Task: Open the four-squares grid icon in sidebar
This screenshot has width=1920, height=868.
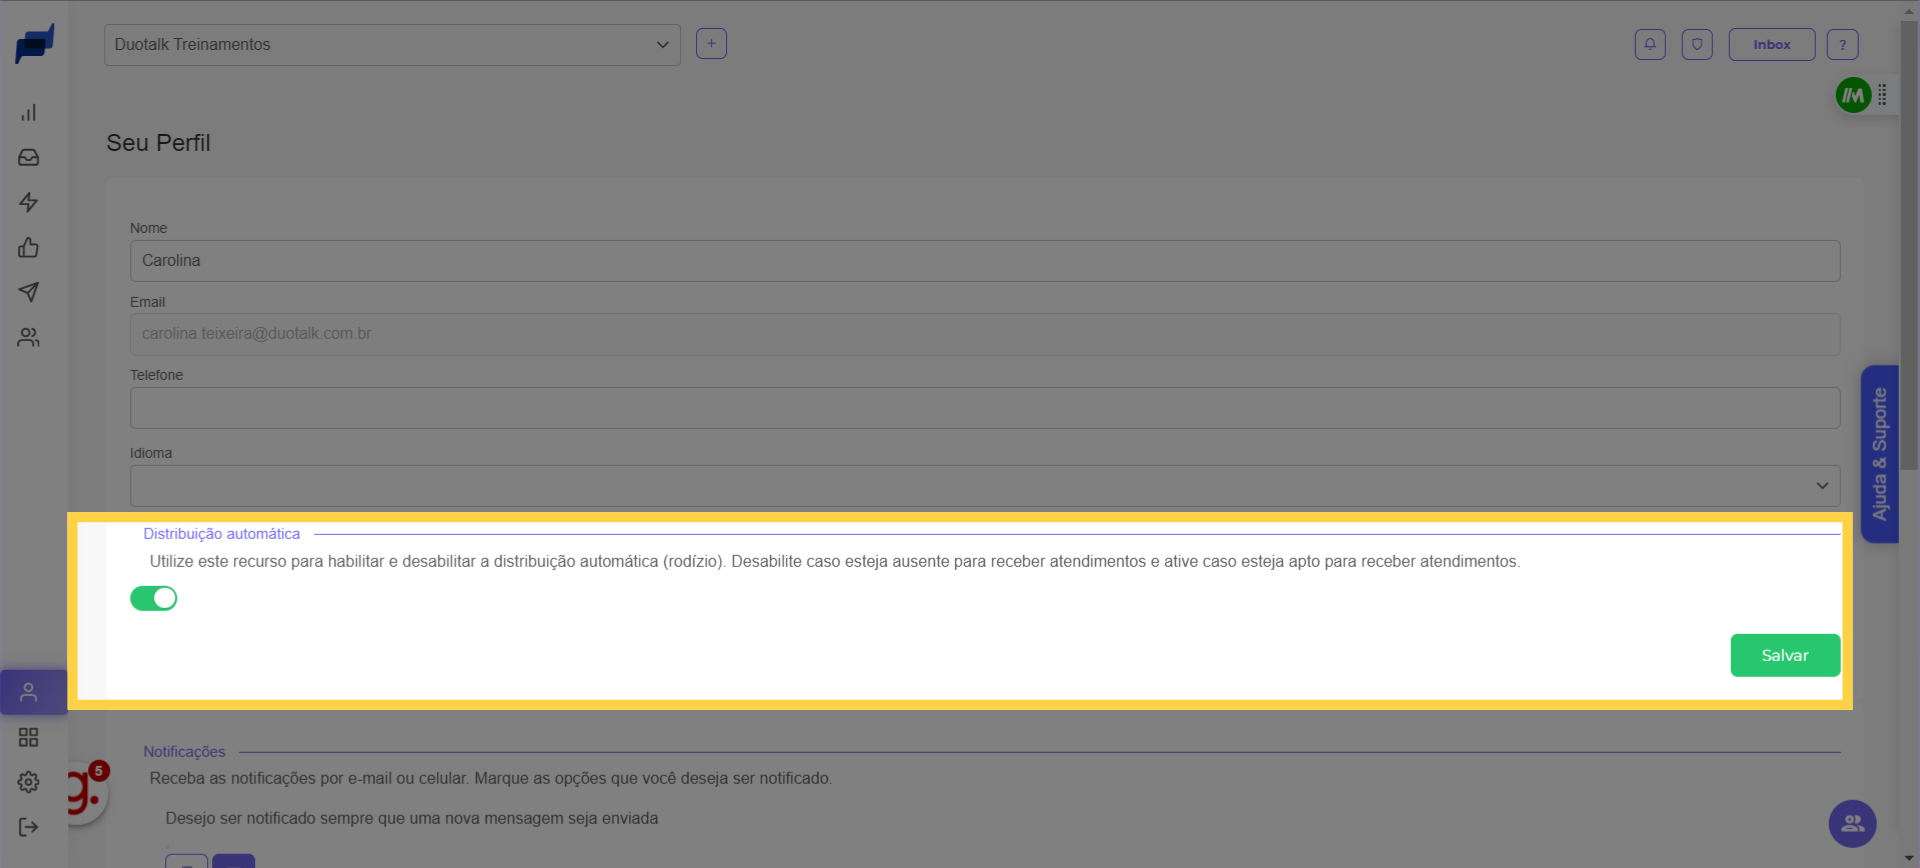Action: (x=28, y=737)
